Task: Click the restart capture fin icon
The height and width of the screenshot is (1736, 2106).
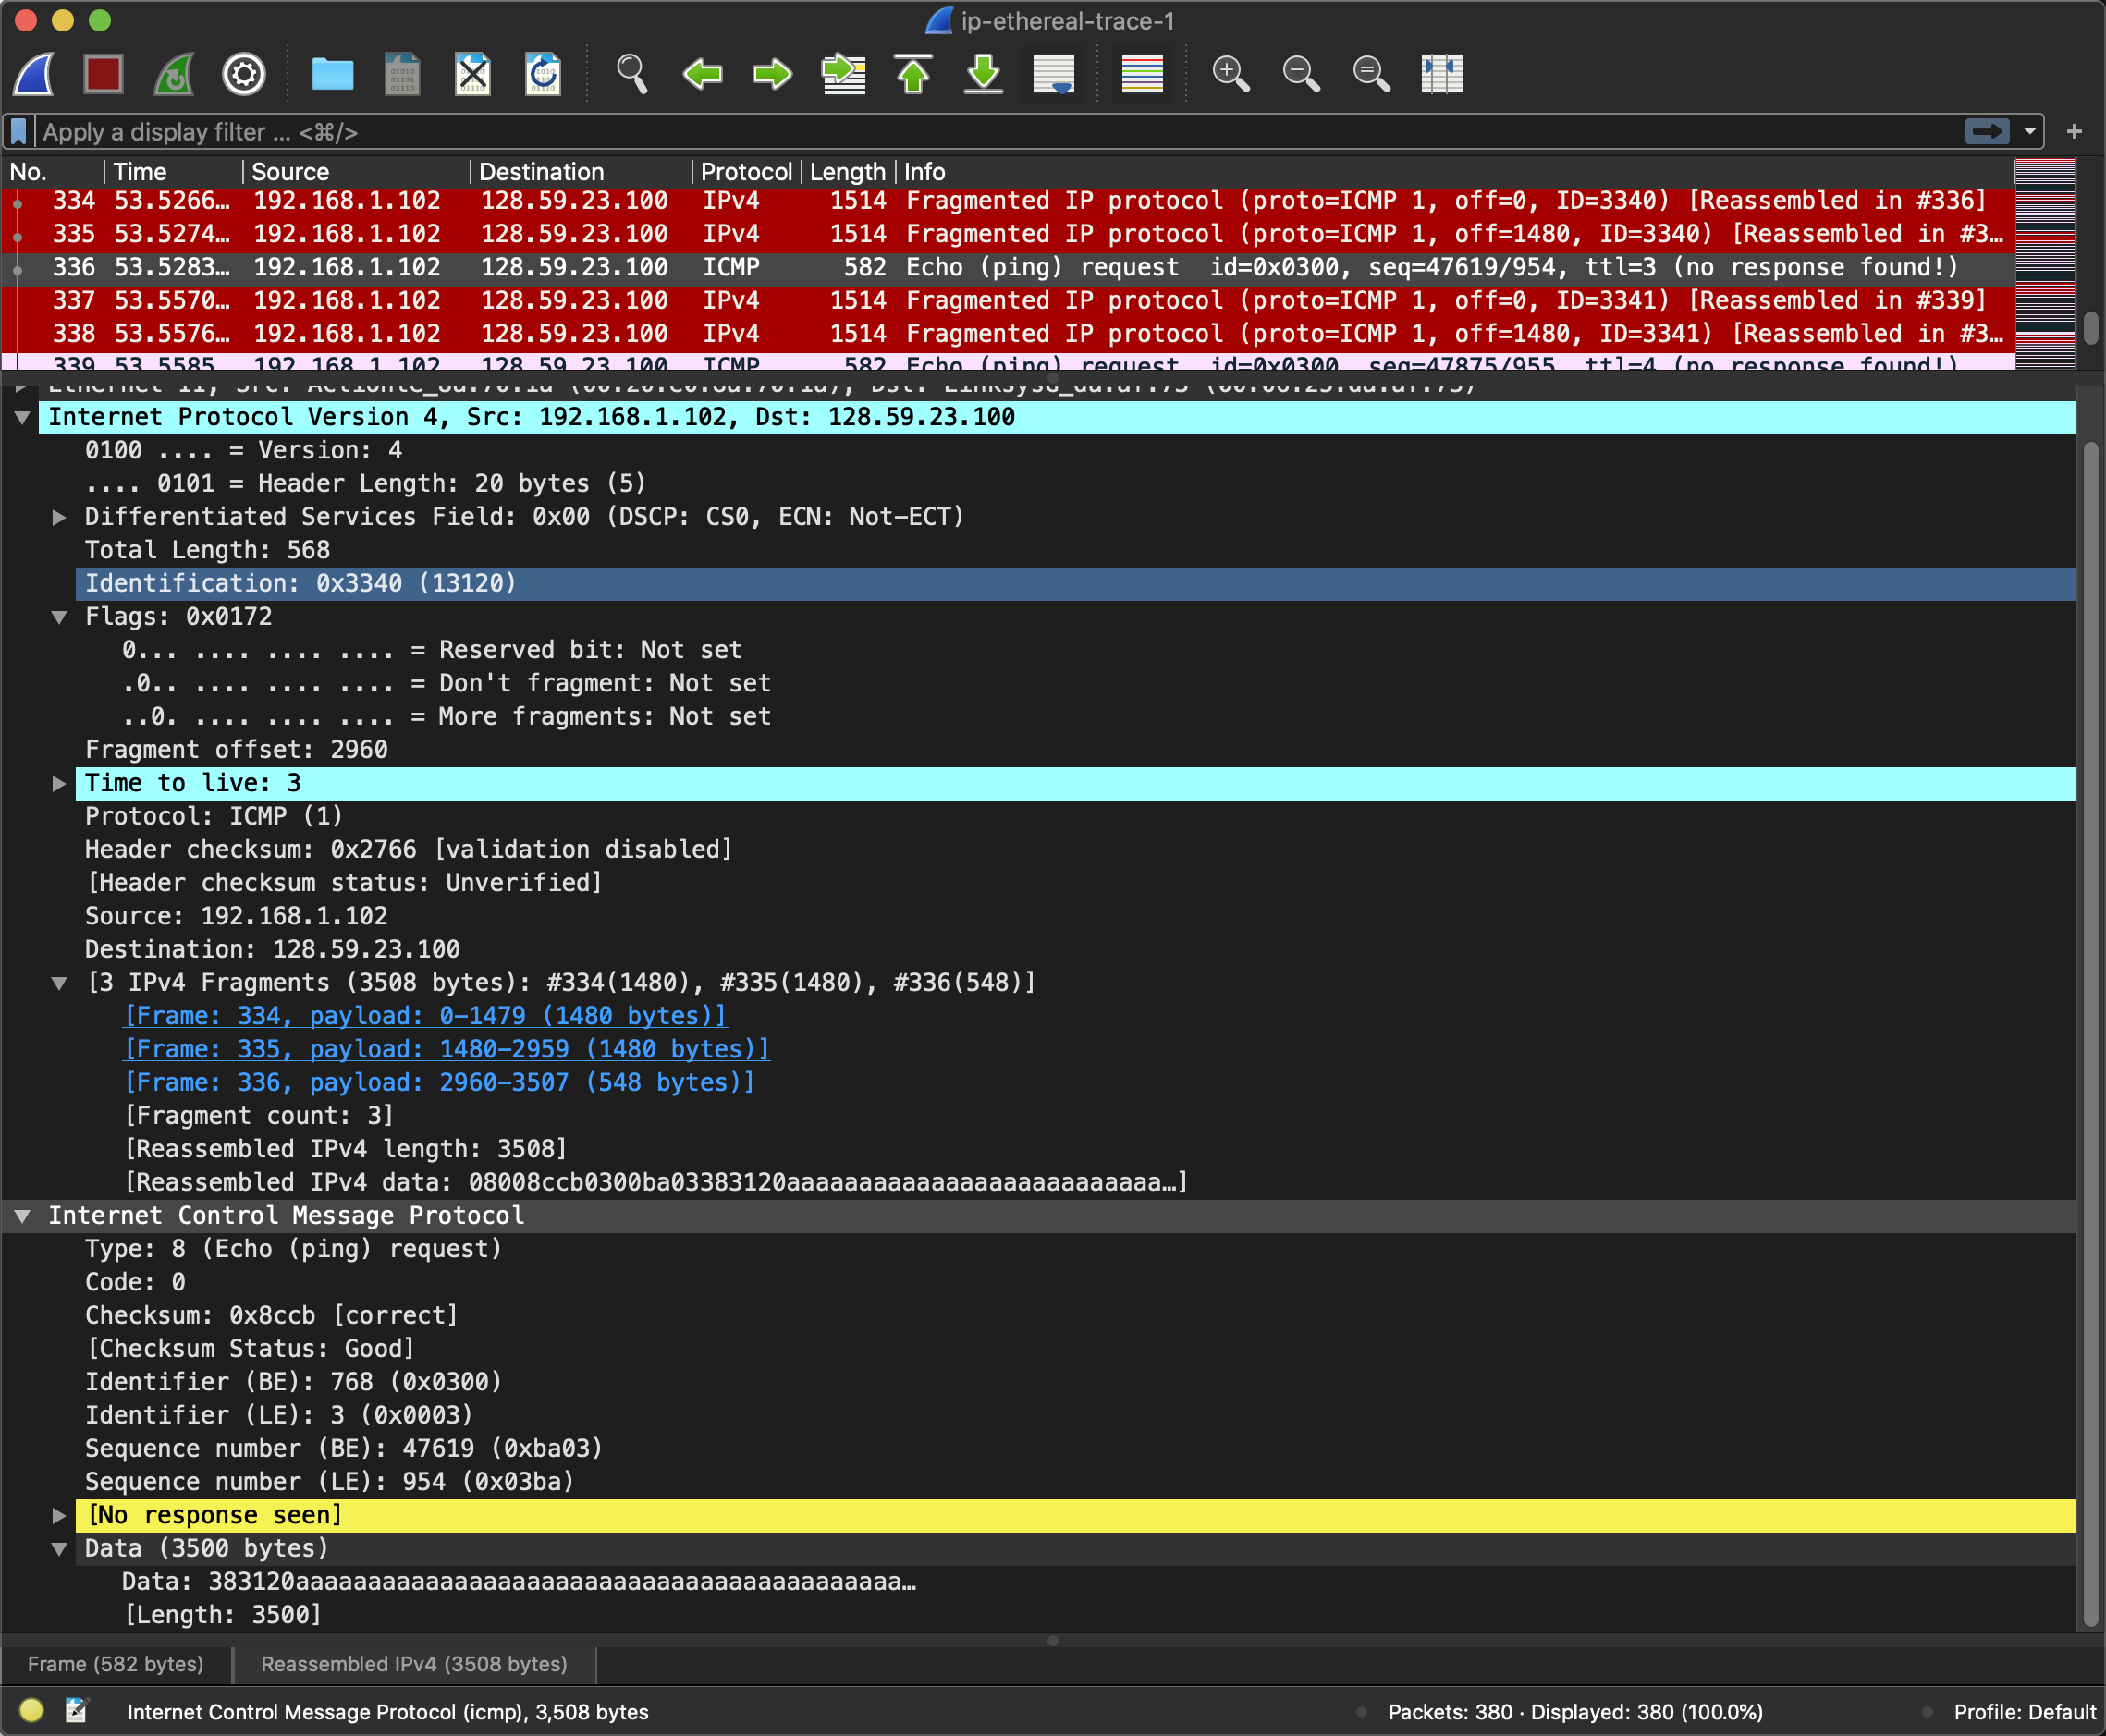Action: [173, 74]
